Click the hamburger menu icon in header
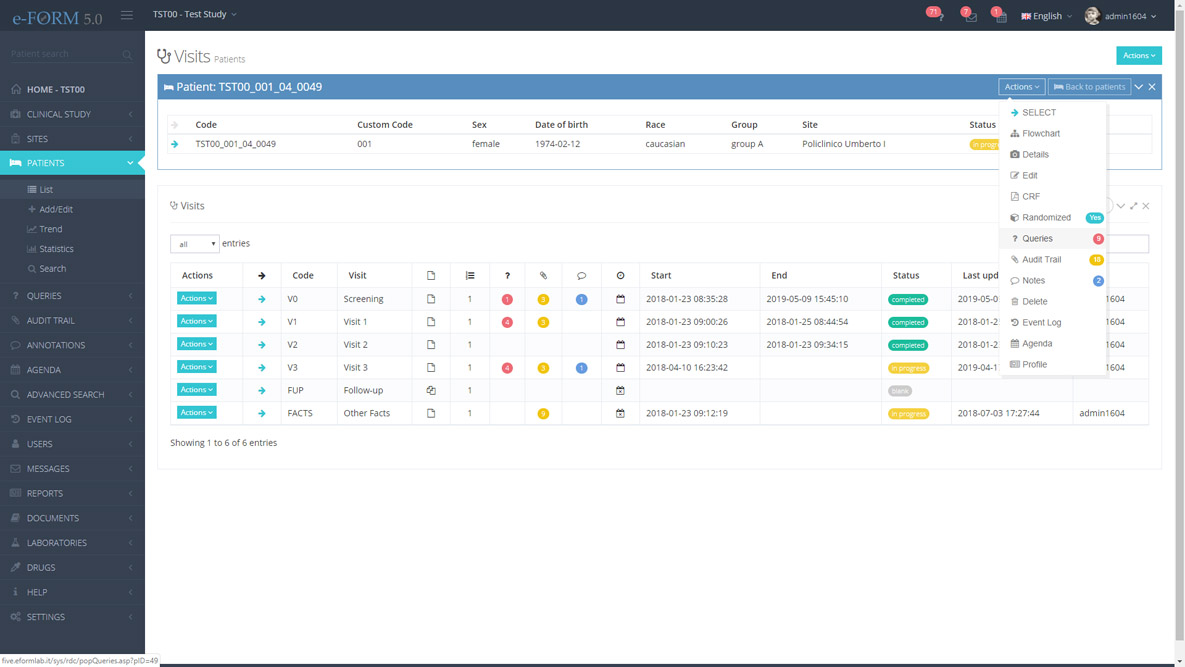Screen dimensions: 1185x667 point(127,15)
